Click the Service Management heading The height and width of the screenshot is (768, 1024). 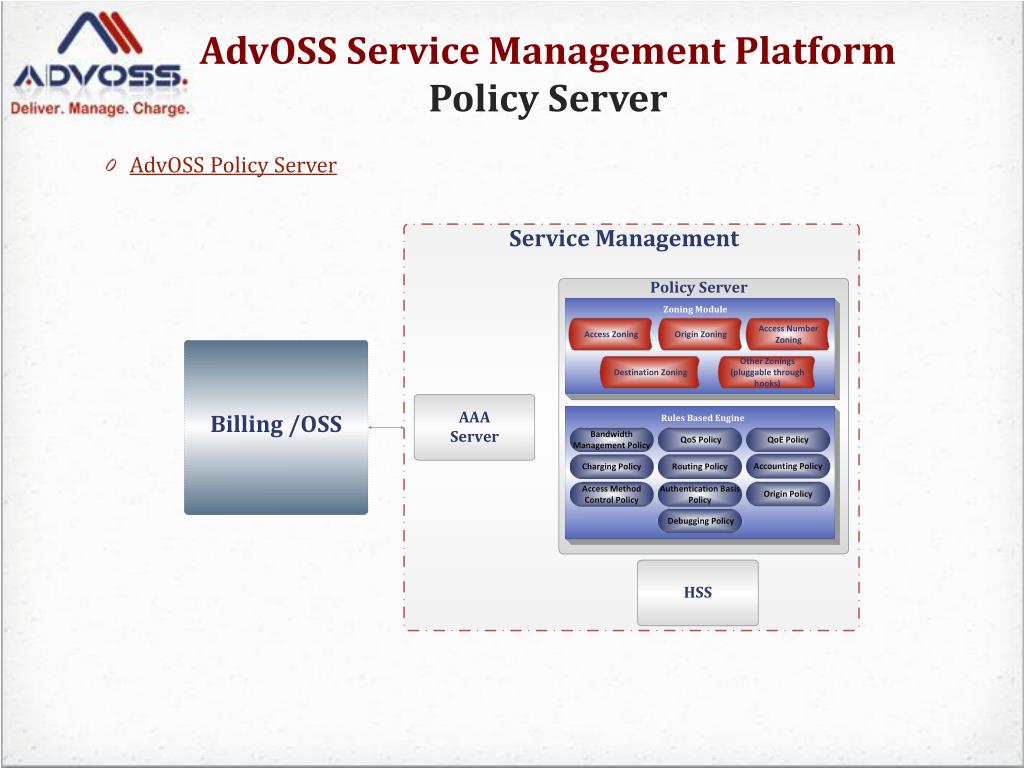click(624, 239)
